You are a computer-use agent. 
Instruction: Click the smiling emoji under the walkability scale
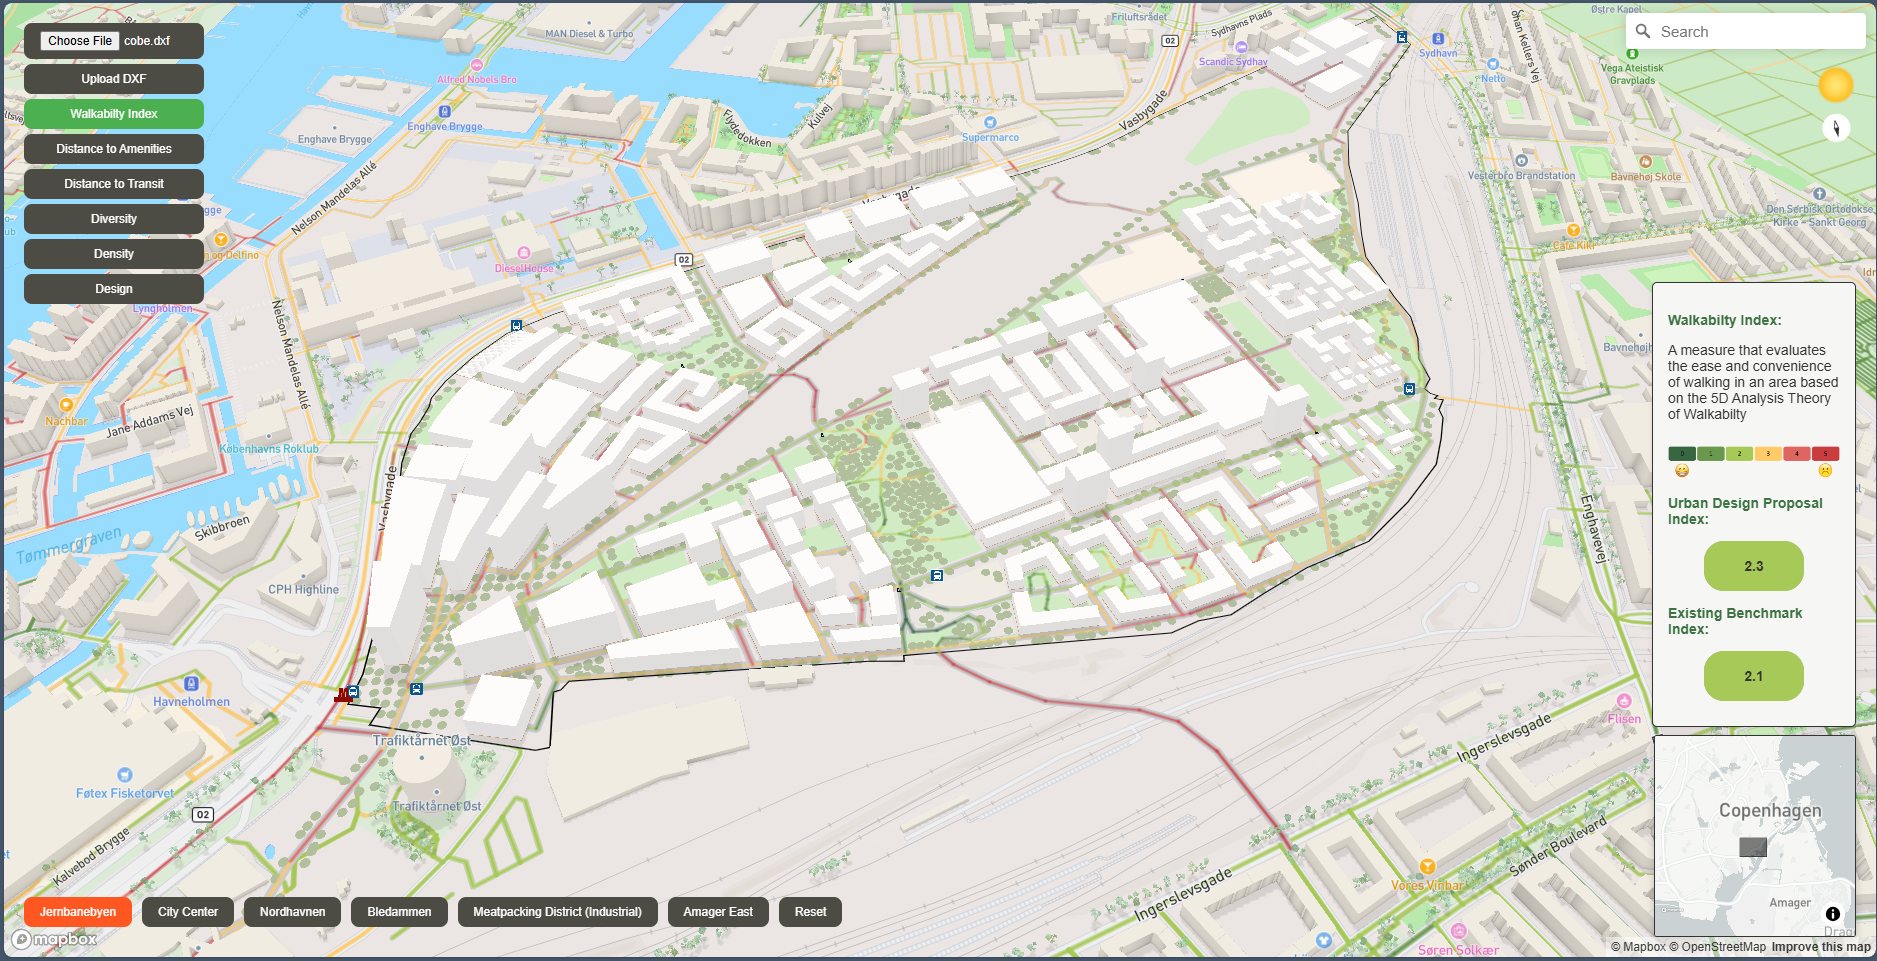pyautogui.click(x=1682, y=470)
